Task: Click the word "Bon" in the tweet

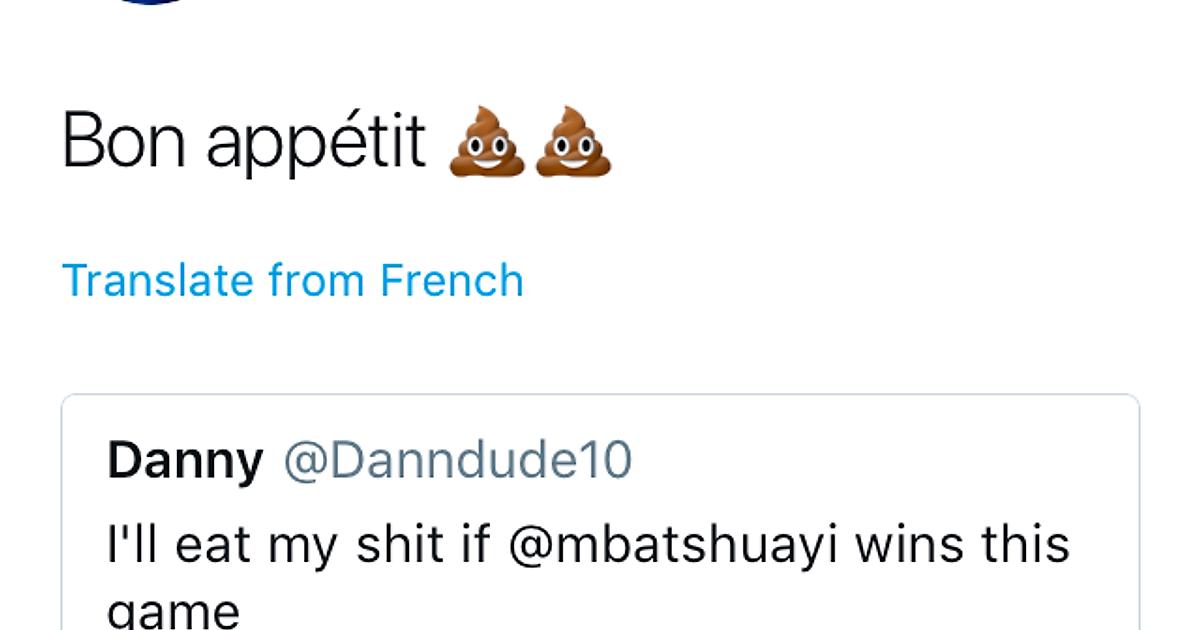Action: tap(124, 141)
